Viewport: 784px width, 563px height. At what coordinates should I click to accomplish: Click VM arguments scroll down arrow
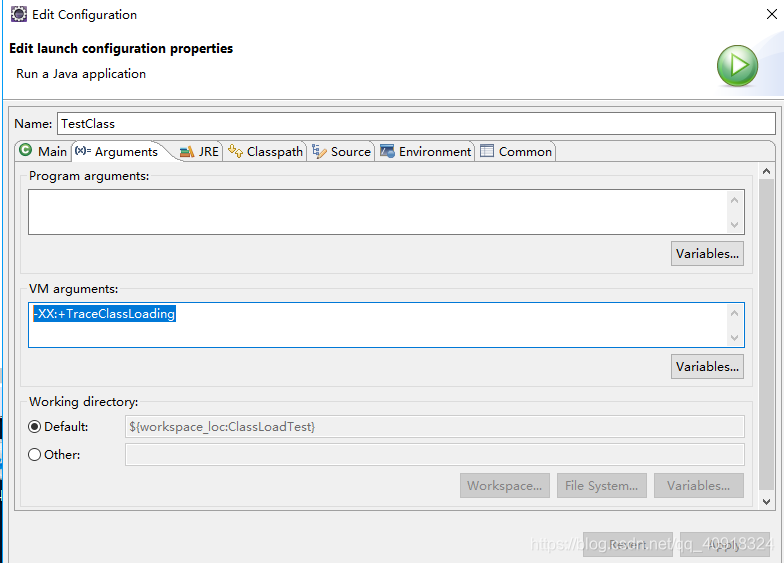click(x=734, y=338)
